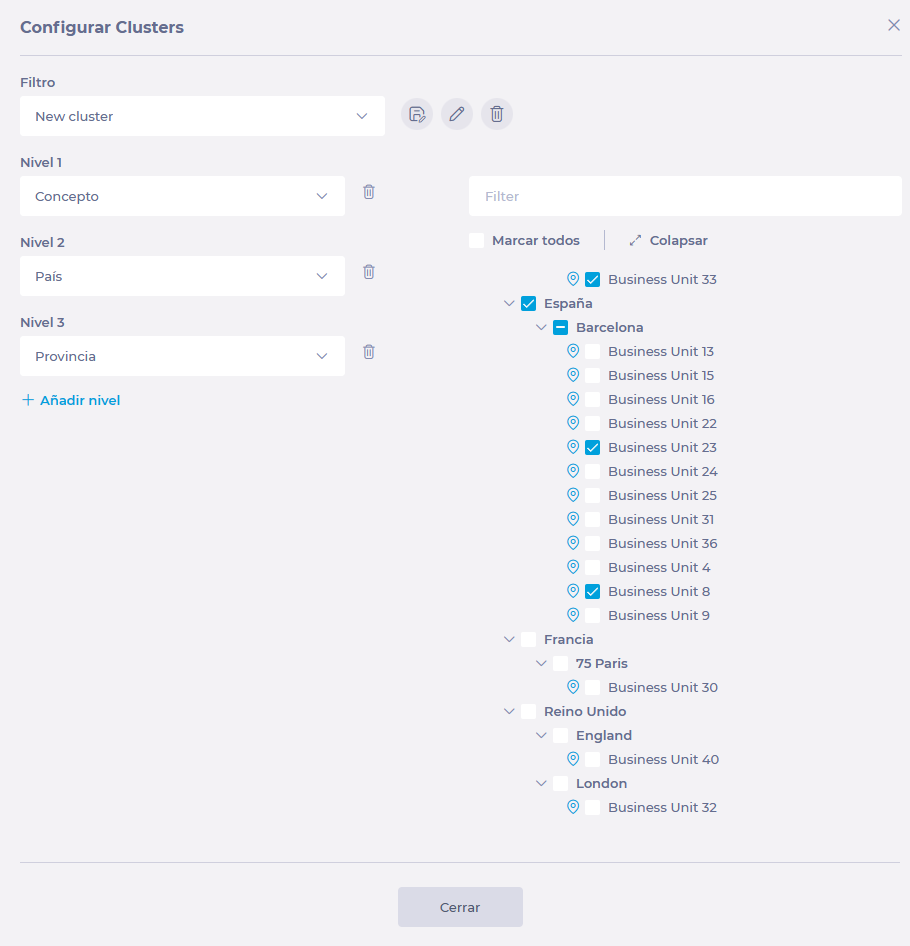Remove Nivel 2 with its trash icon

tap(369, 272)
